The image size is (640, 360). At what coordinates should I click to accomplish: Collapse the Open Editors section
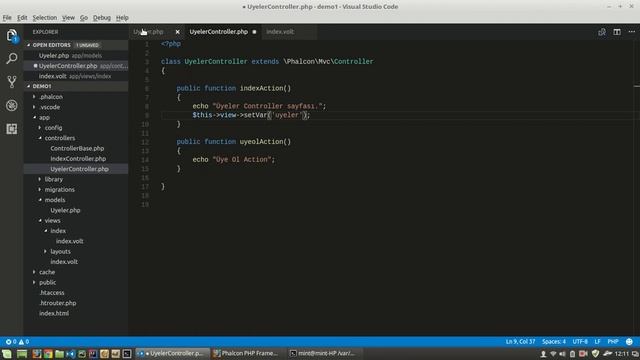[x=29, y=45]
